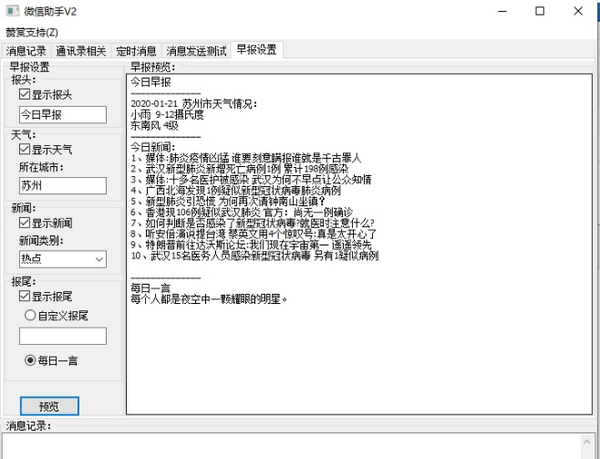Screen dimensions: 600x459
Task: Click the 苏州 city input field
Action: tap(63, 186)
